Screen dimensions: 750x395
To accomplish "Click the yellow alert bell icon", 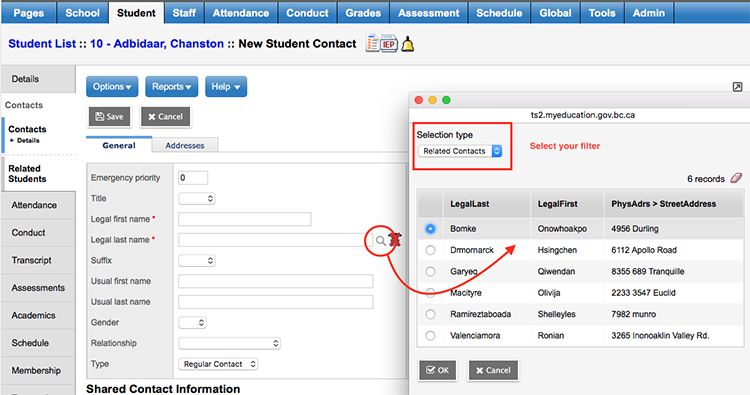I will pyautogui.click(x=408, y=44).
